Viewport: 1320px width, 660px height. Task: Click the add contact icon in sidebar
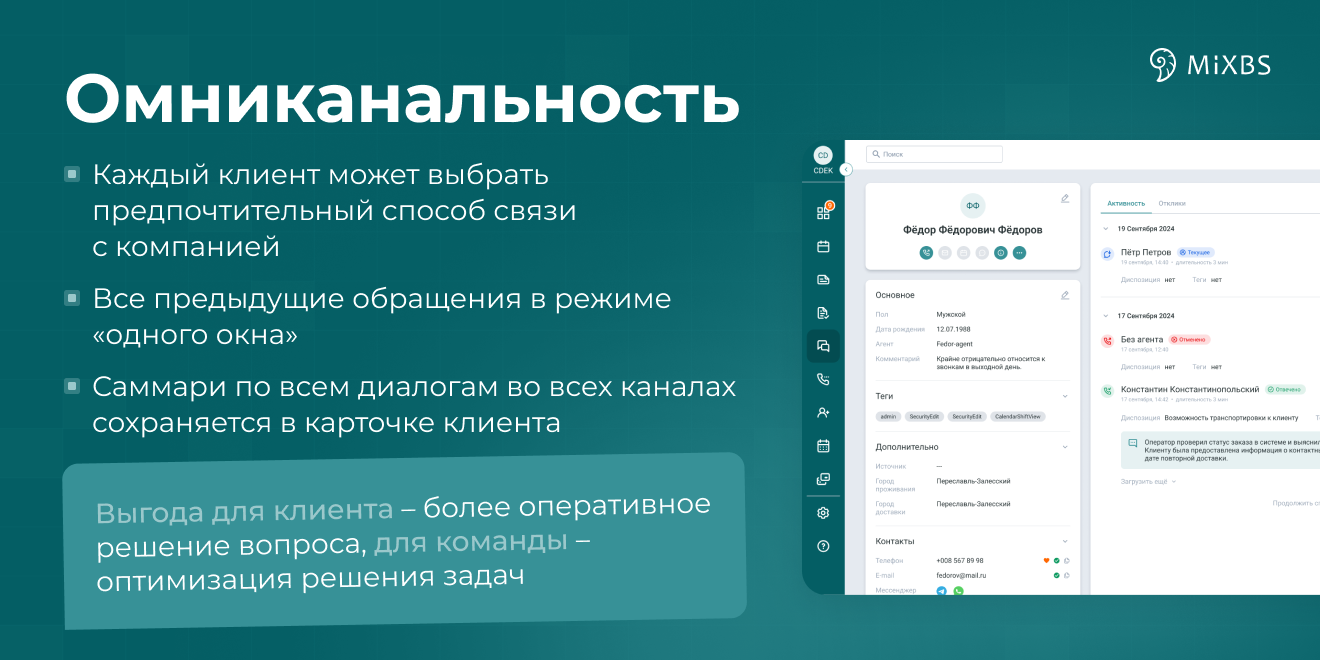click(x=823, y=412)
